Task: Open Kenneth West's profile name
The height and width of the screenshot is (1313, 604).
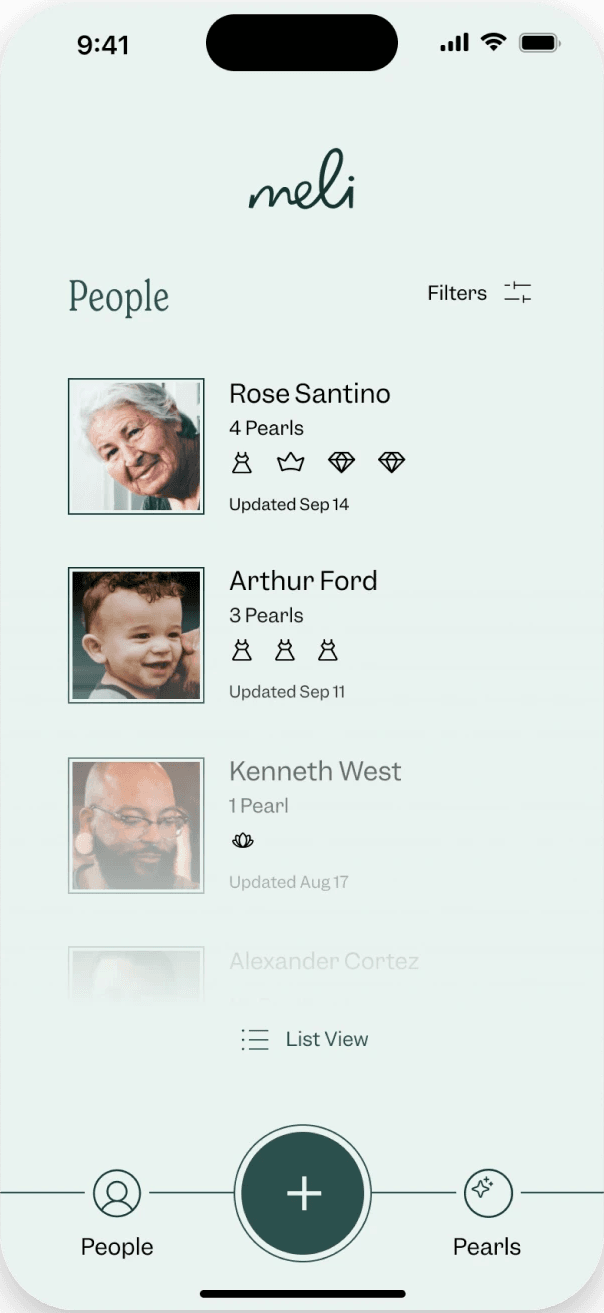Action: [315, 771]
